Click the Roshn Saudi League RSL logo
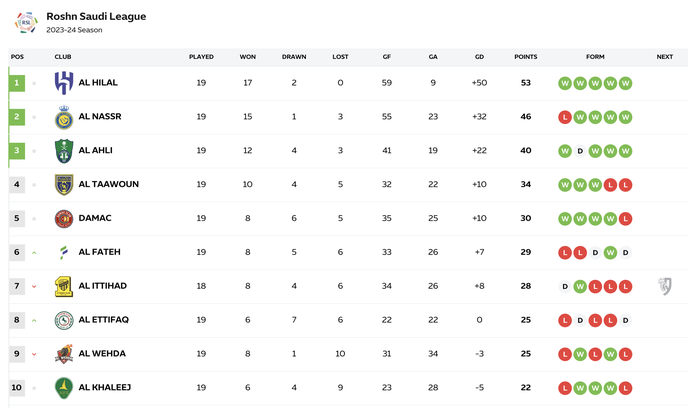This screenshot has width=698, height=408. [26, 22]
